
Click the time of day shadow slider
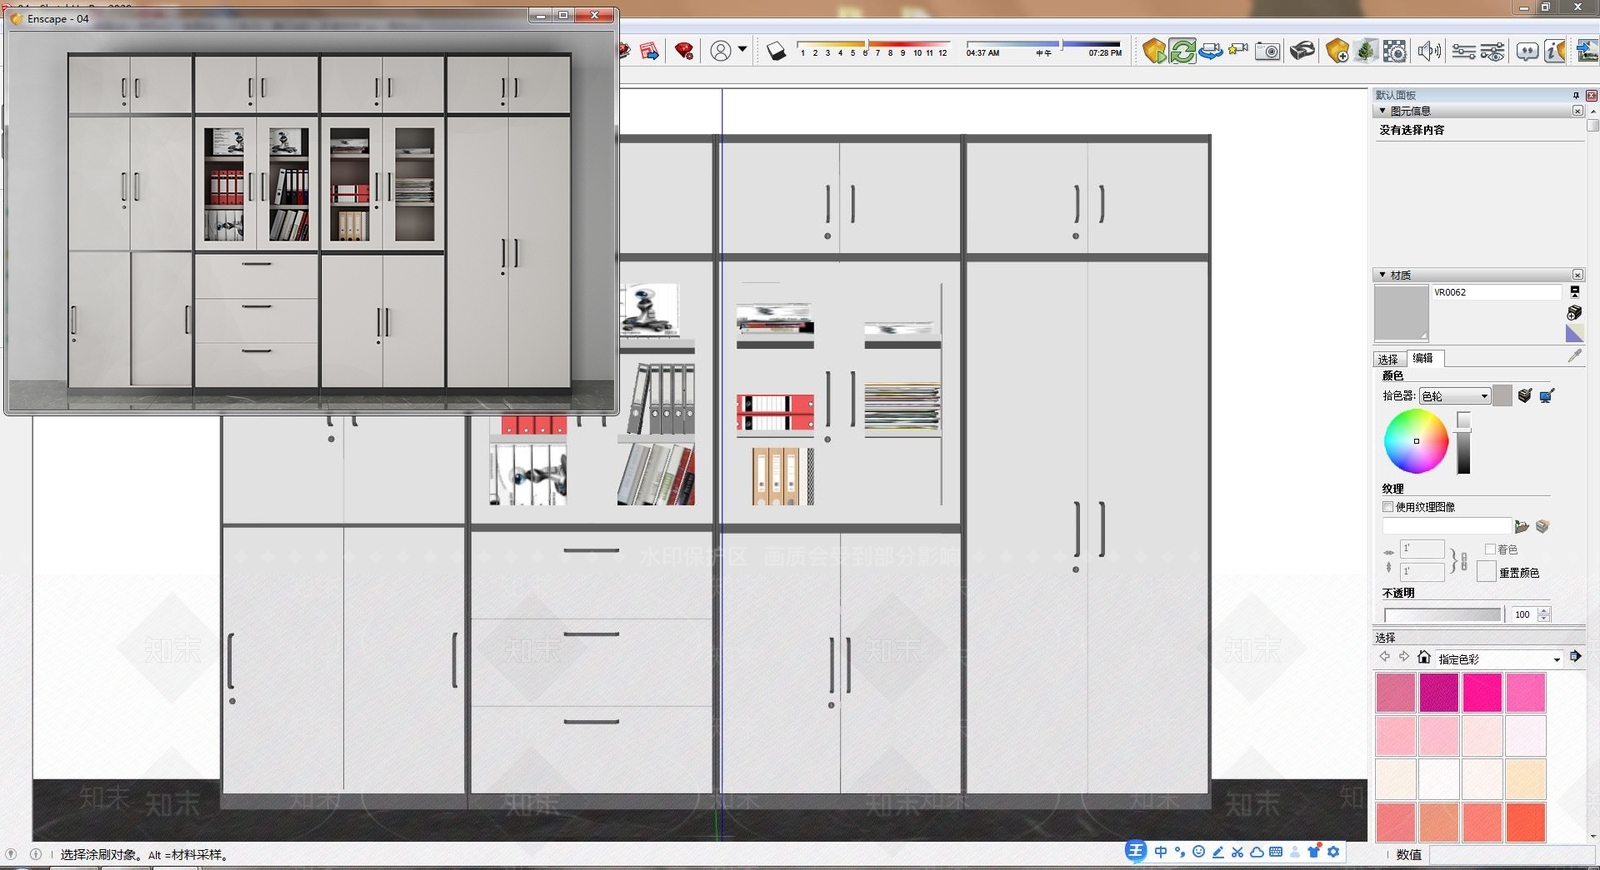pos(1044,45)
